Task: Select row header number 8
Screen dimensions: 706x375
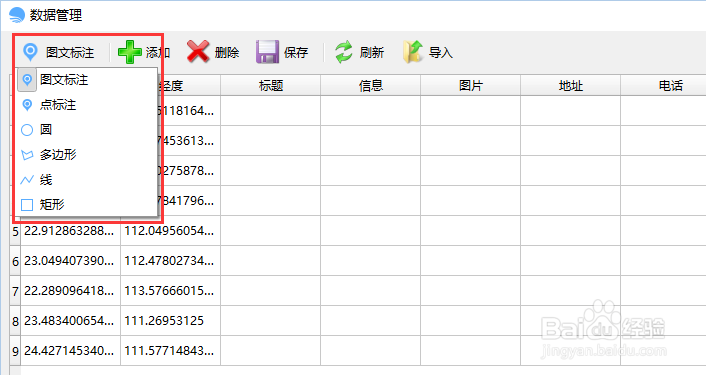Action: (15, 321)
